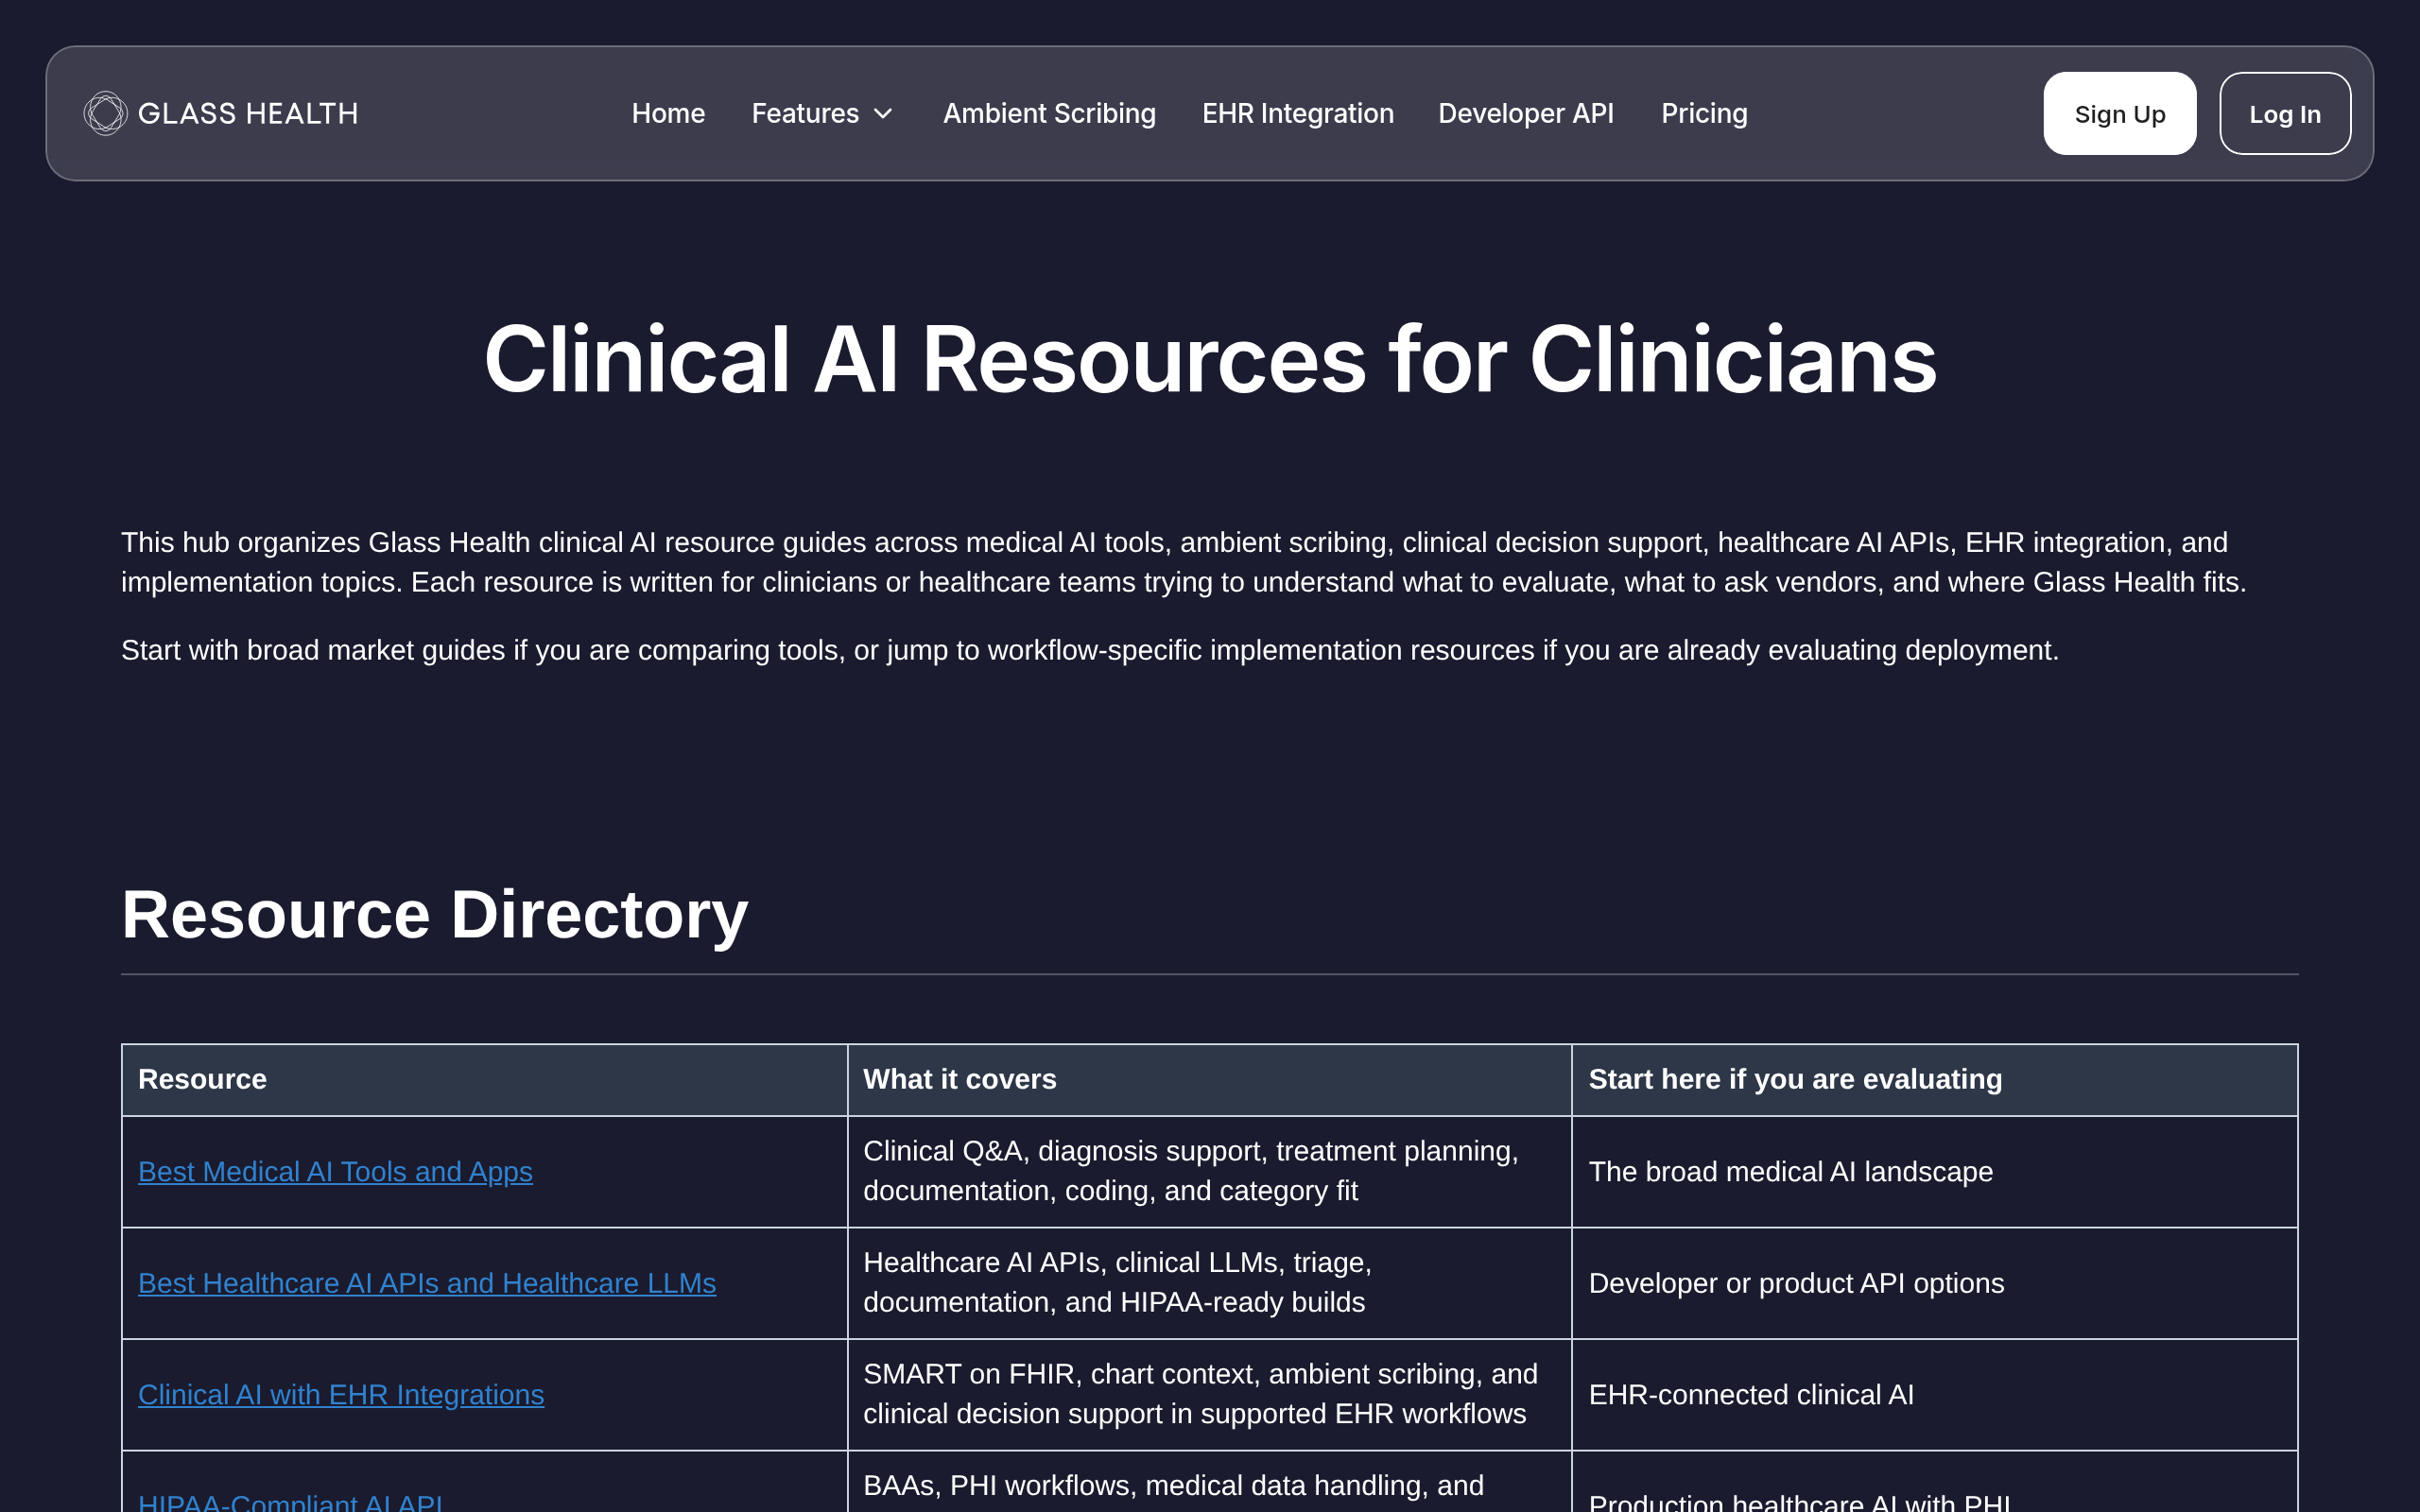Open Best Medical AI Tools and Apps link

[x=335, y=1171]
